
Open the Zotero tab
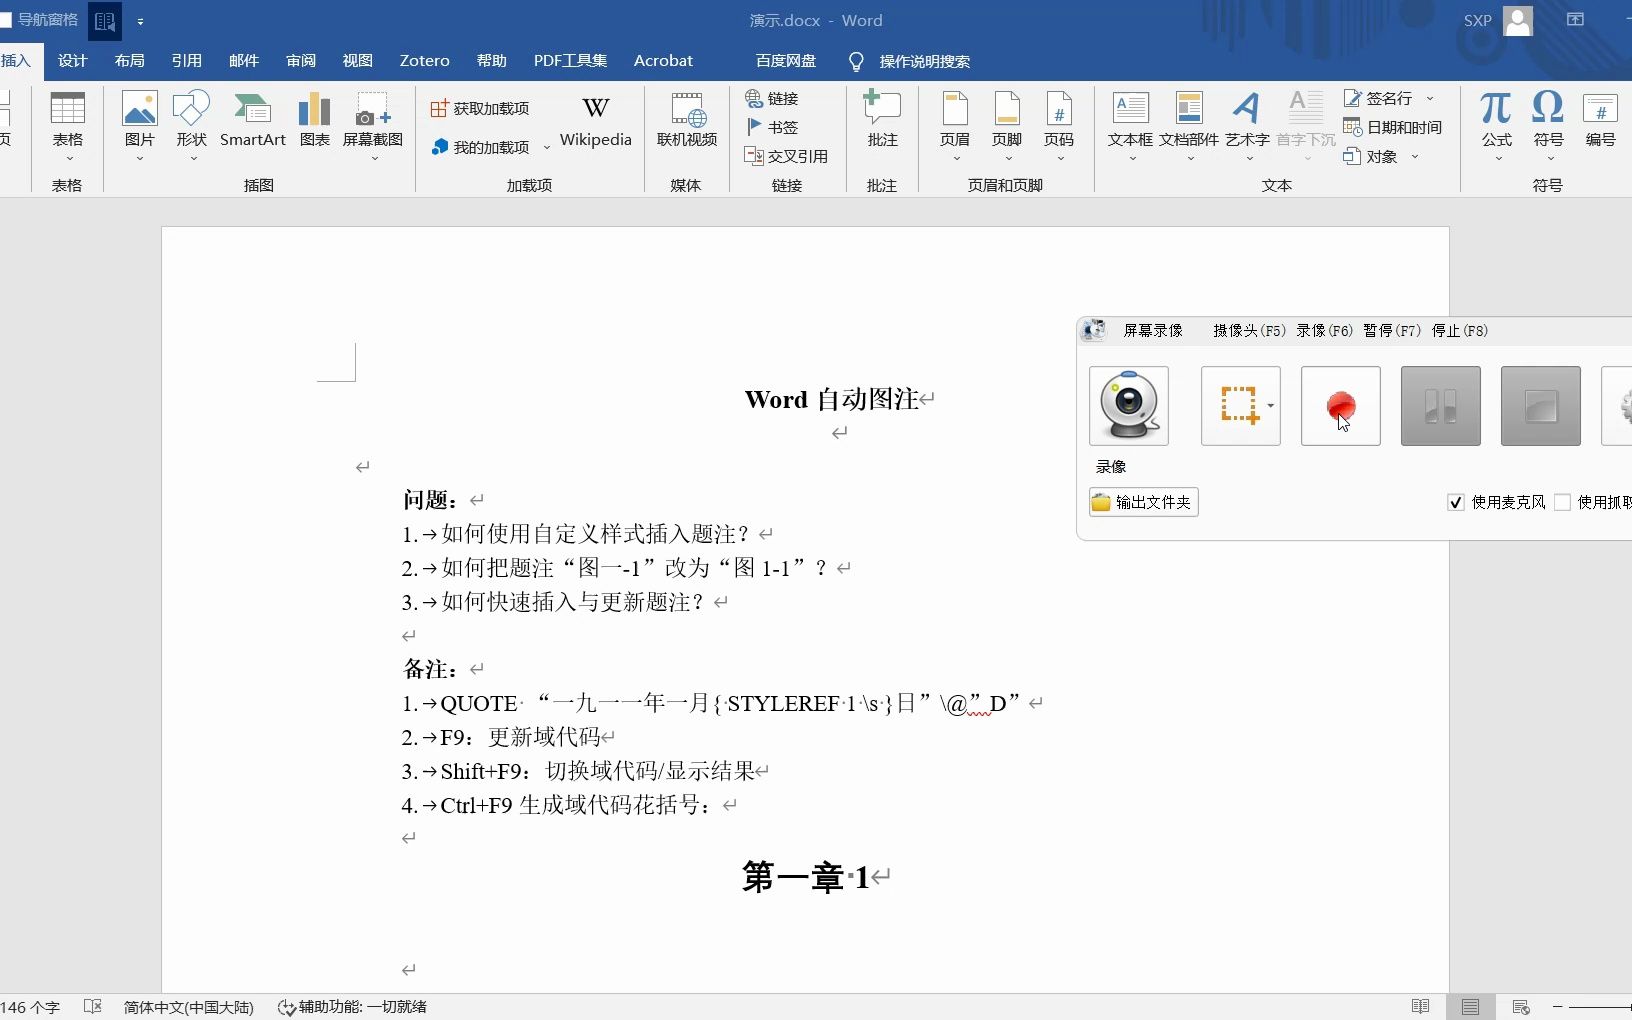click(424, 61)
